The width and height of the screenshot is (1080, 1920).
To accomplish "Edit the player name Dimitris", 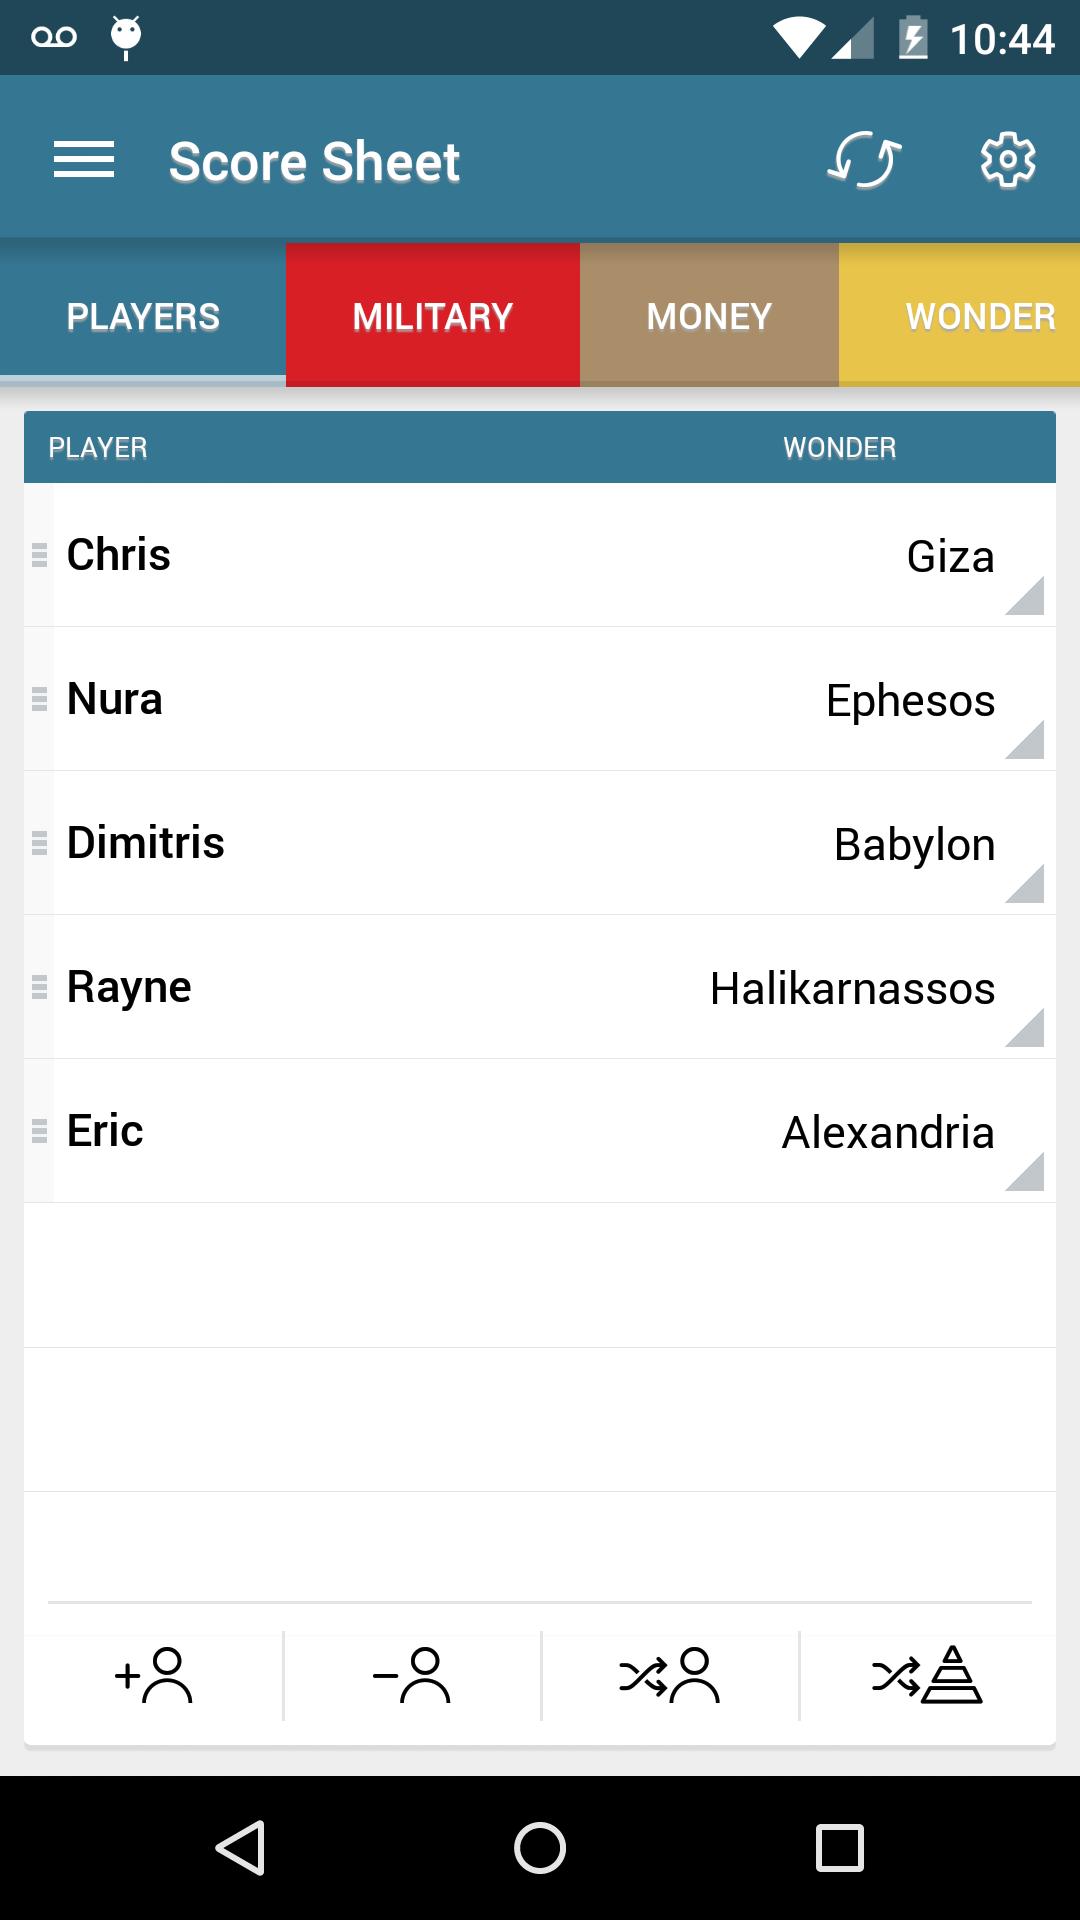I will [x=146, y=843].
